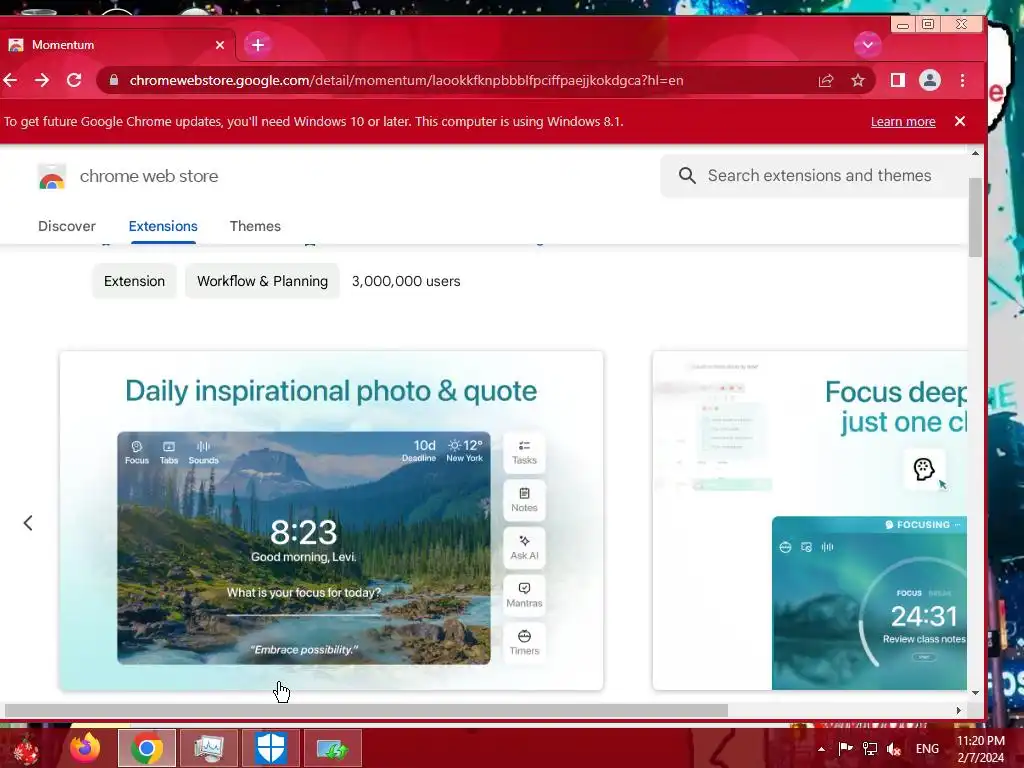1024x768 pixels.
Task: Click Tabs icon in Momentum preview
Action: coord(168,452)
